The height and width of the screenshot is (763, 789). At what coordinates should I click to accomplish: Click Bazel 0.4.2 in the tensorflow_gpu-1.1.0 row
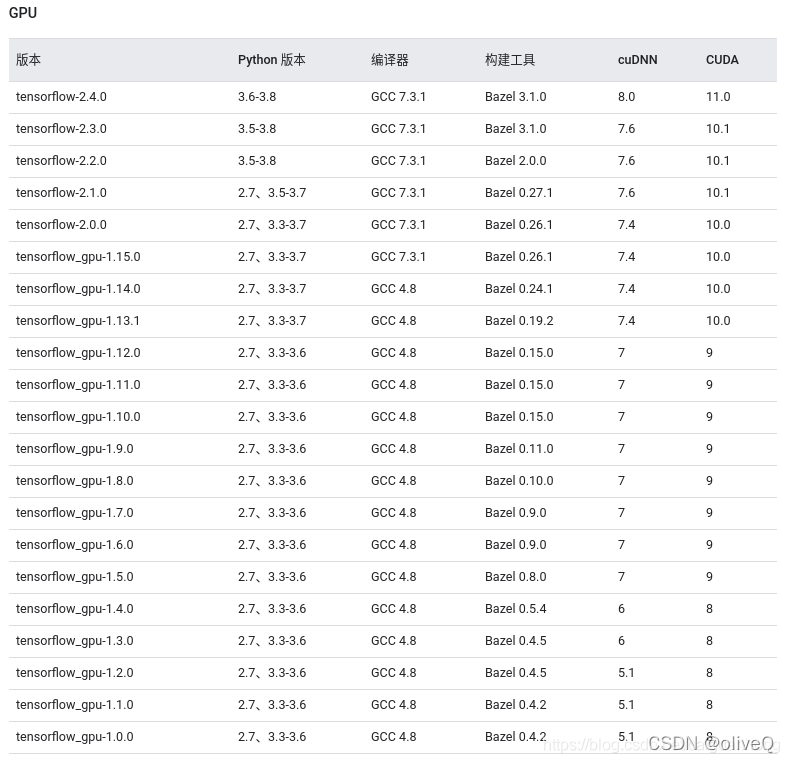(516, 705)
